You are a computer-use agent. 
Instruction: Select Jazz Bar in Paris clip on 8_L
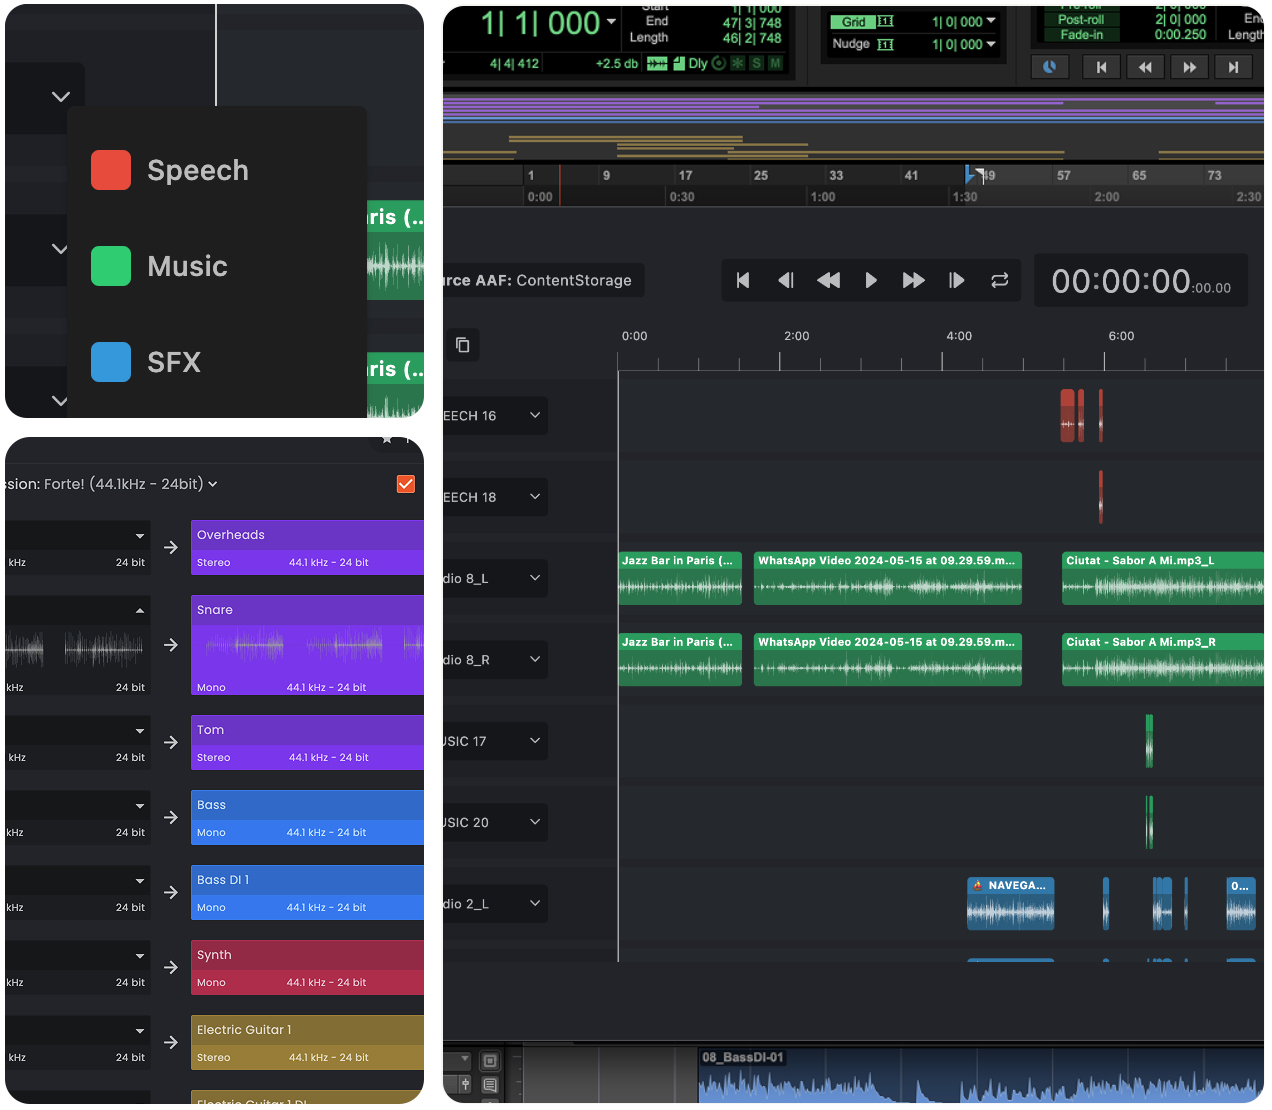[680, 578]
